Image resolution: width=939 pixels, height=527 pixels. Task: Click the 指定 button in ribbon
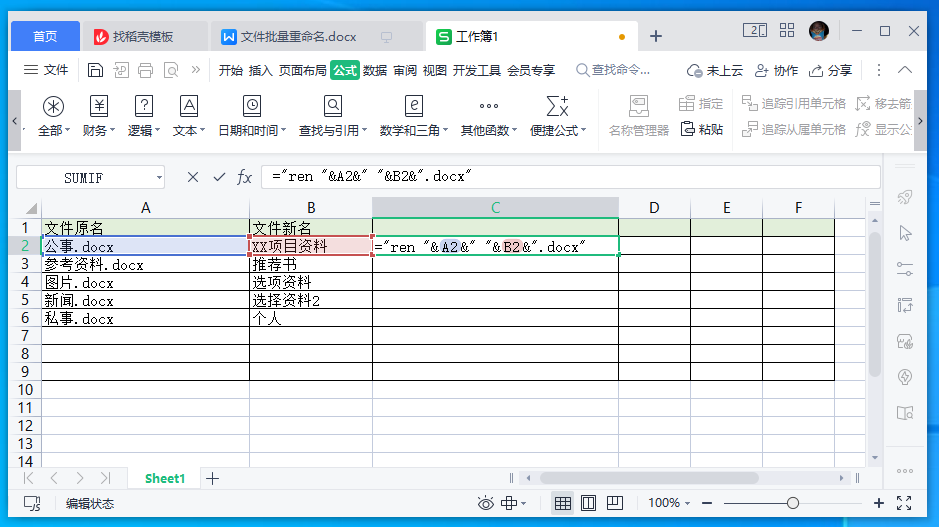click(x=701, y=104)
